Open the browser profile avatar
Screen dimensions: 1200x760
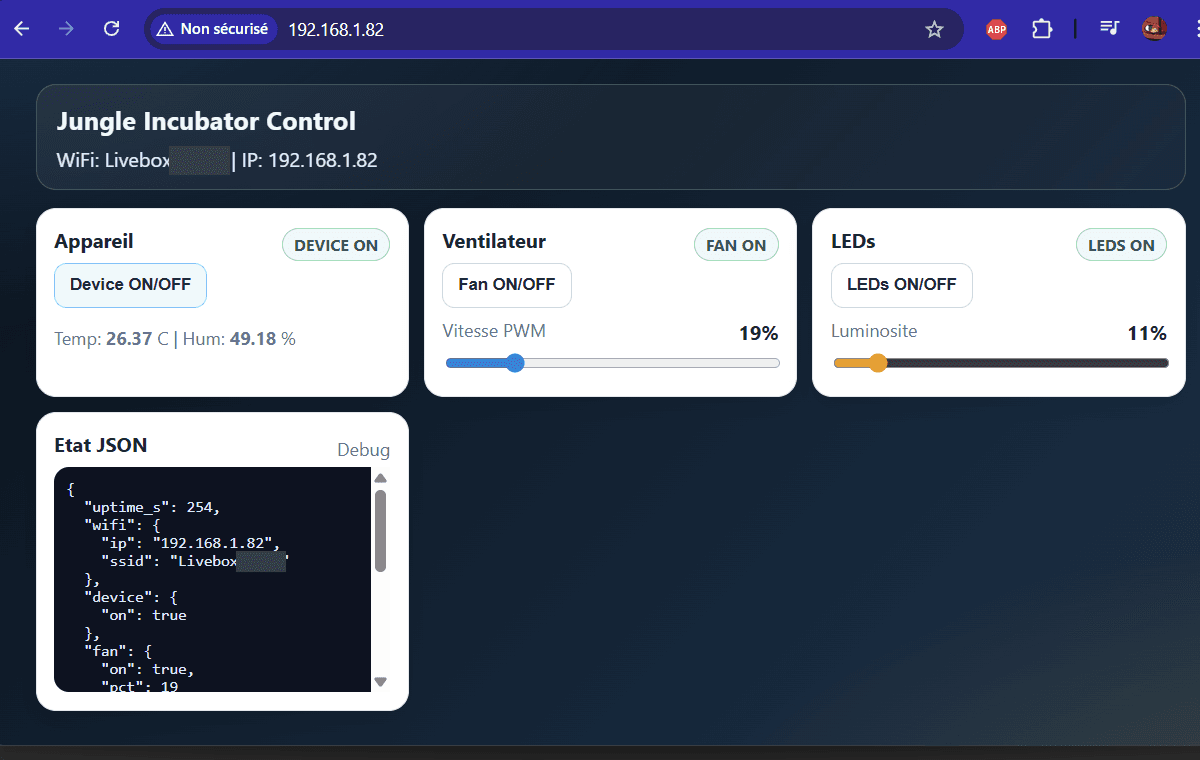pyautogui.click(x=1155, y=29)
